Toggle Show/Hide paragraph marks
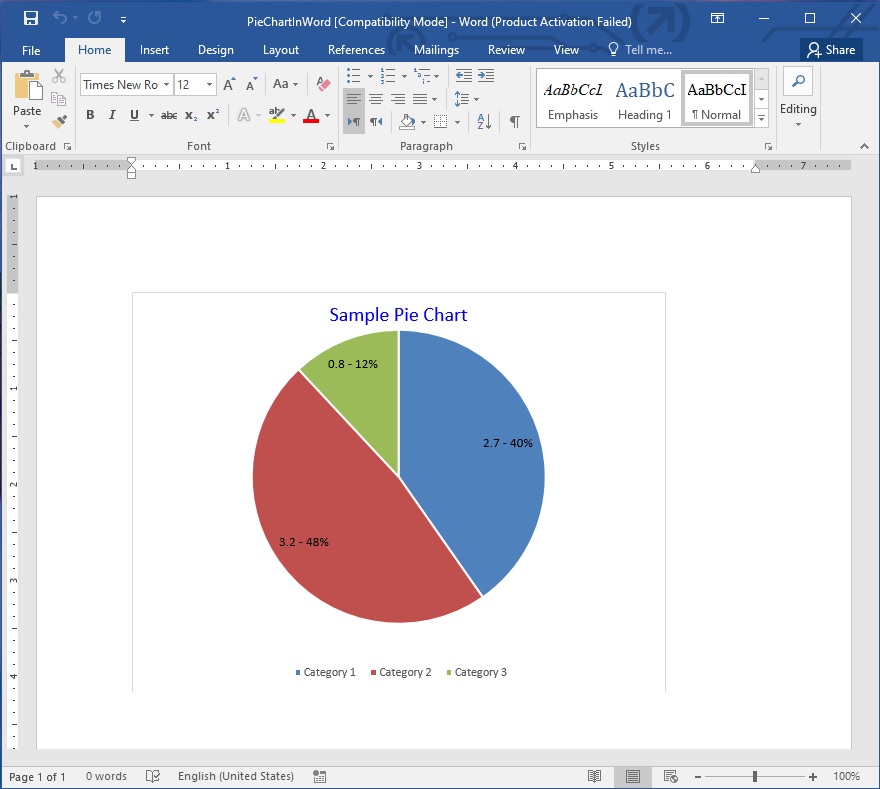 (x=514, y=121)
